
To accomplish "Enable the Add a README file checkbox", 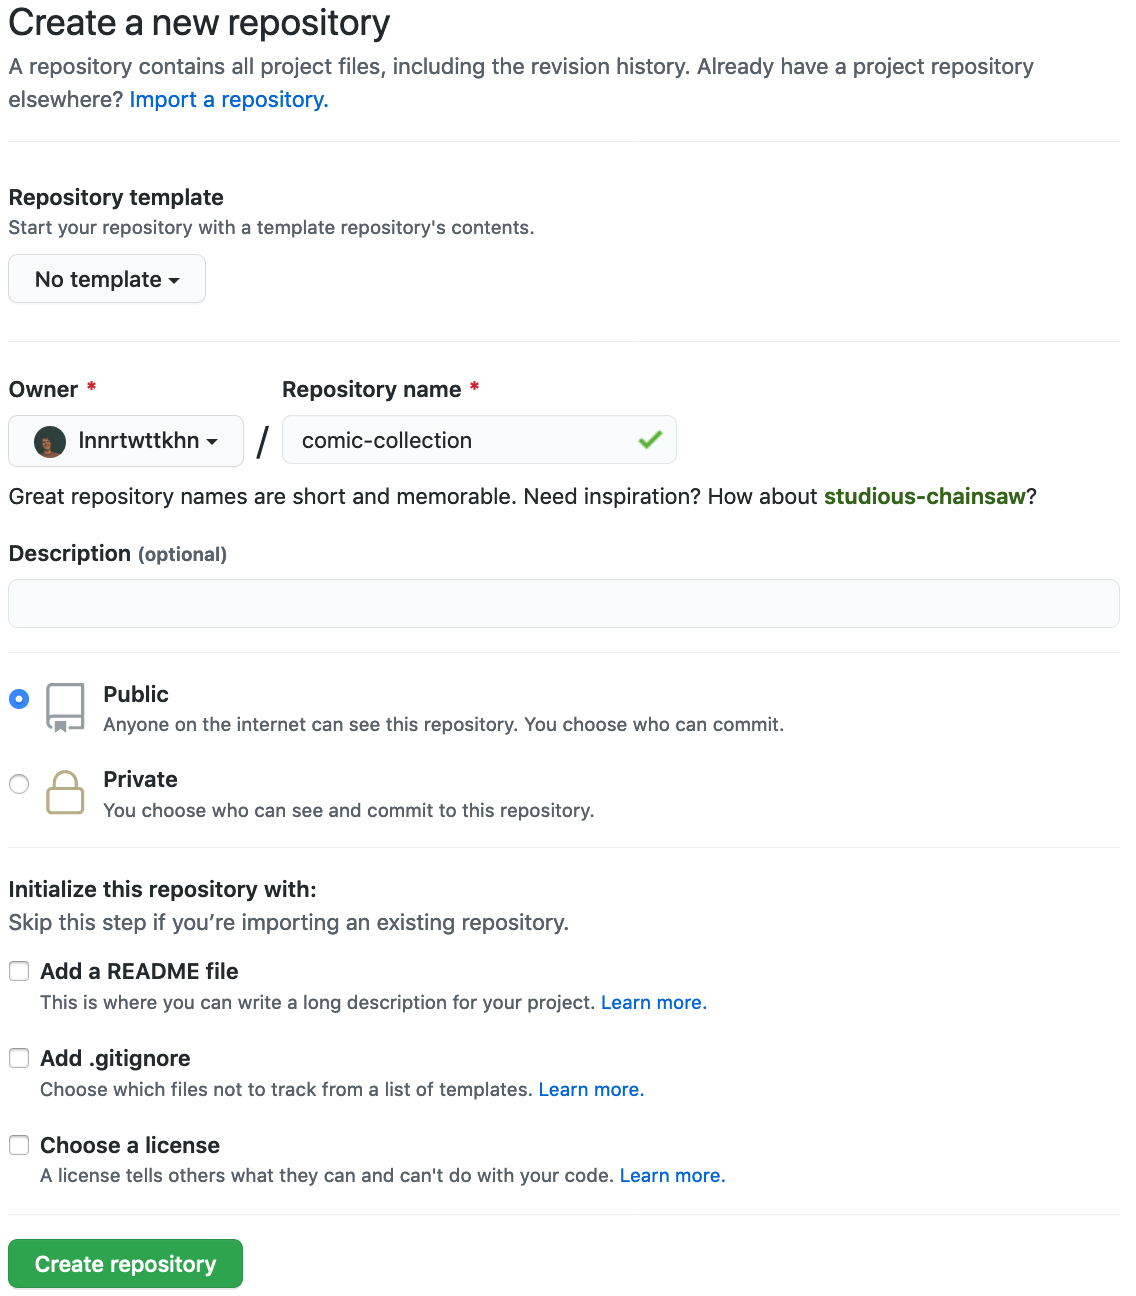I will (19, 971).
